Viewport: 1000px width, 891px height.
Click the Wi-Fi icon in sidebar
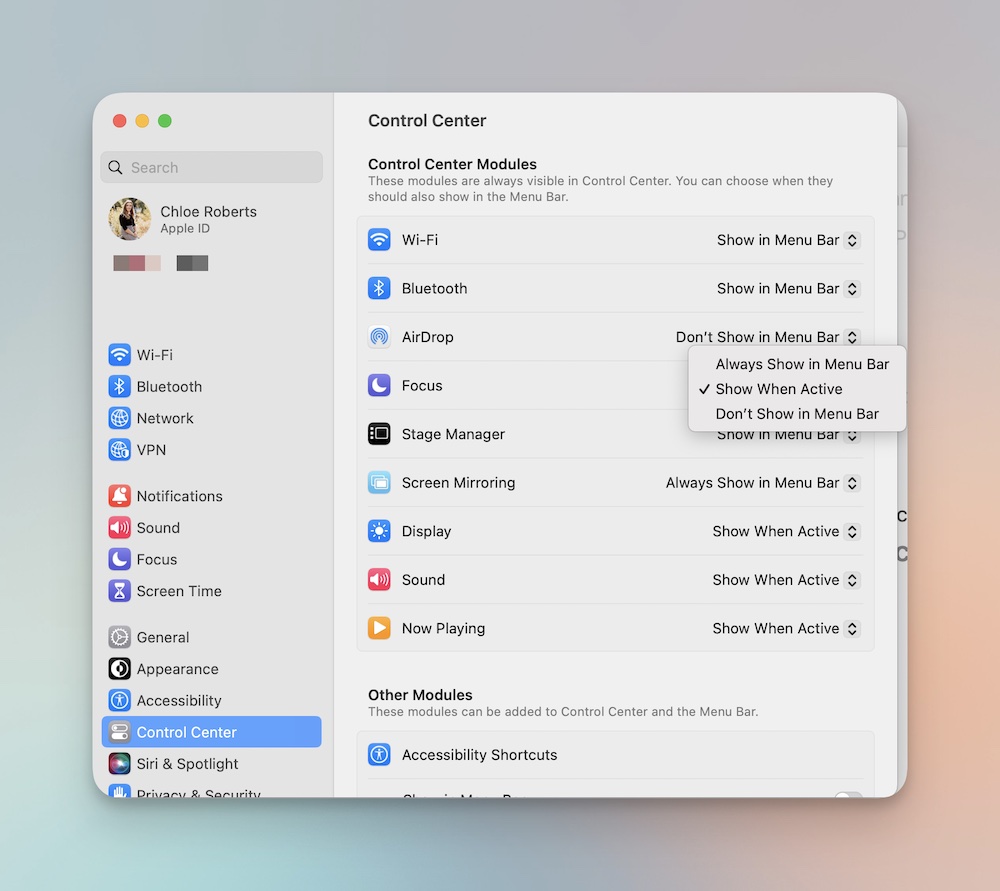119,355
